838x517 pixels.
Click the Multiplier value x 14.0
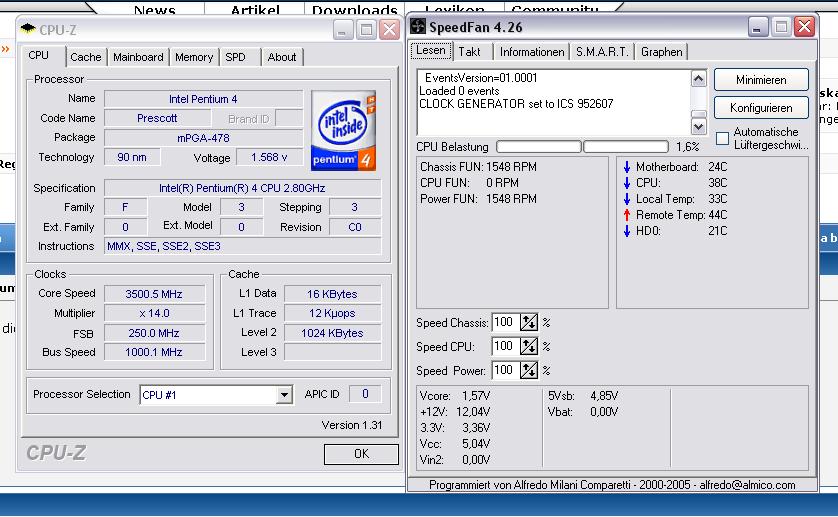[154, 313]
